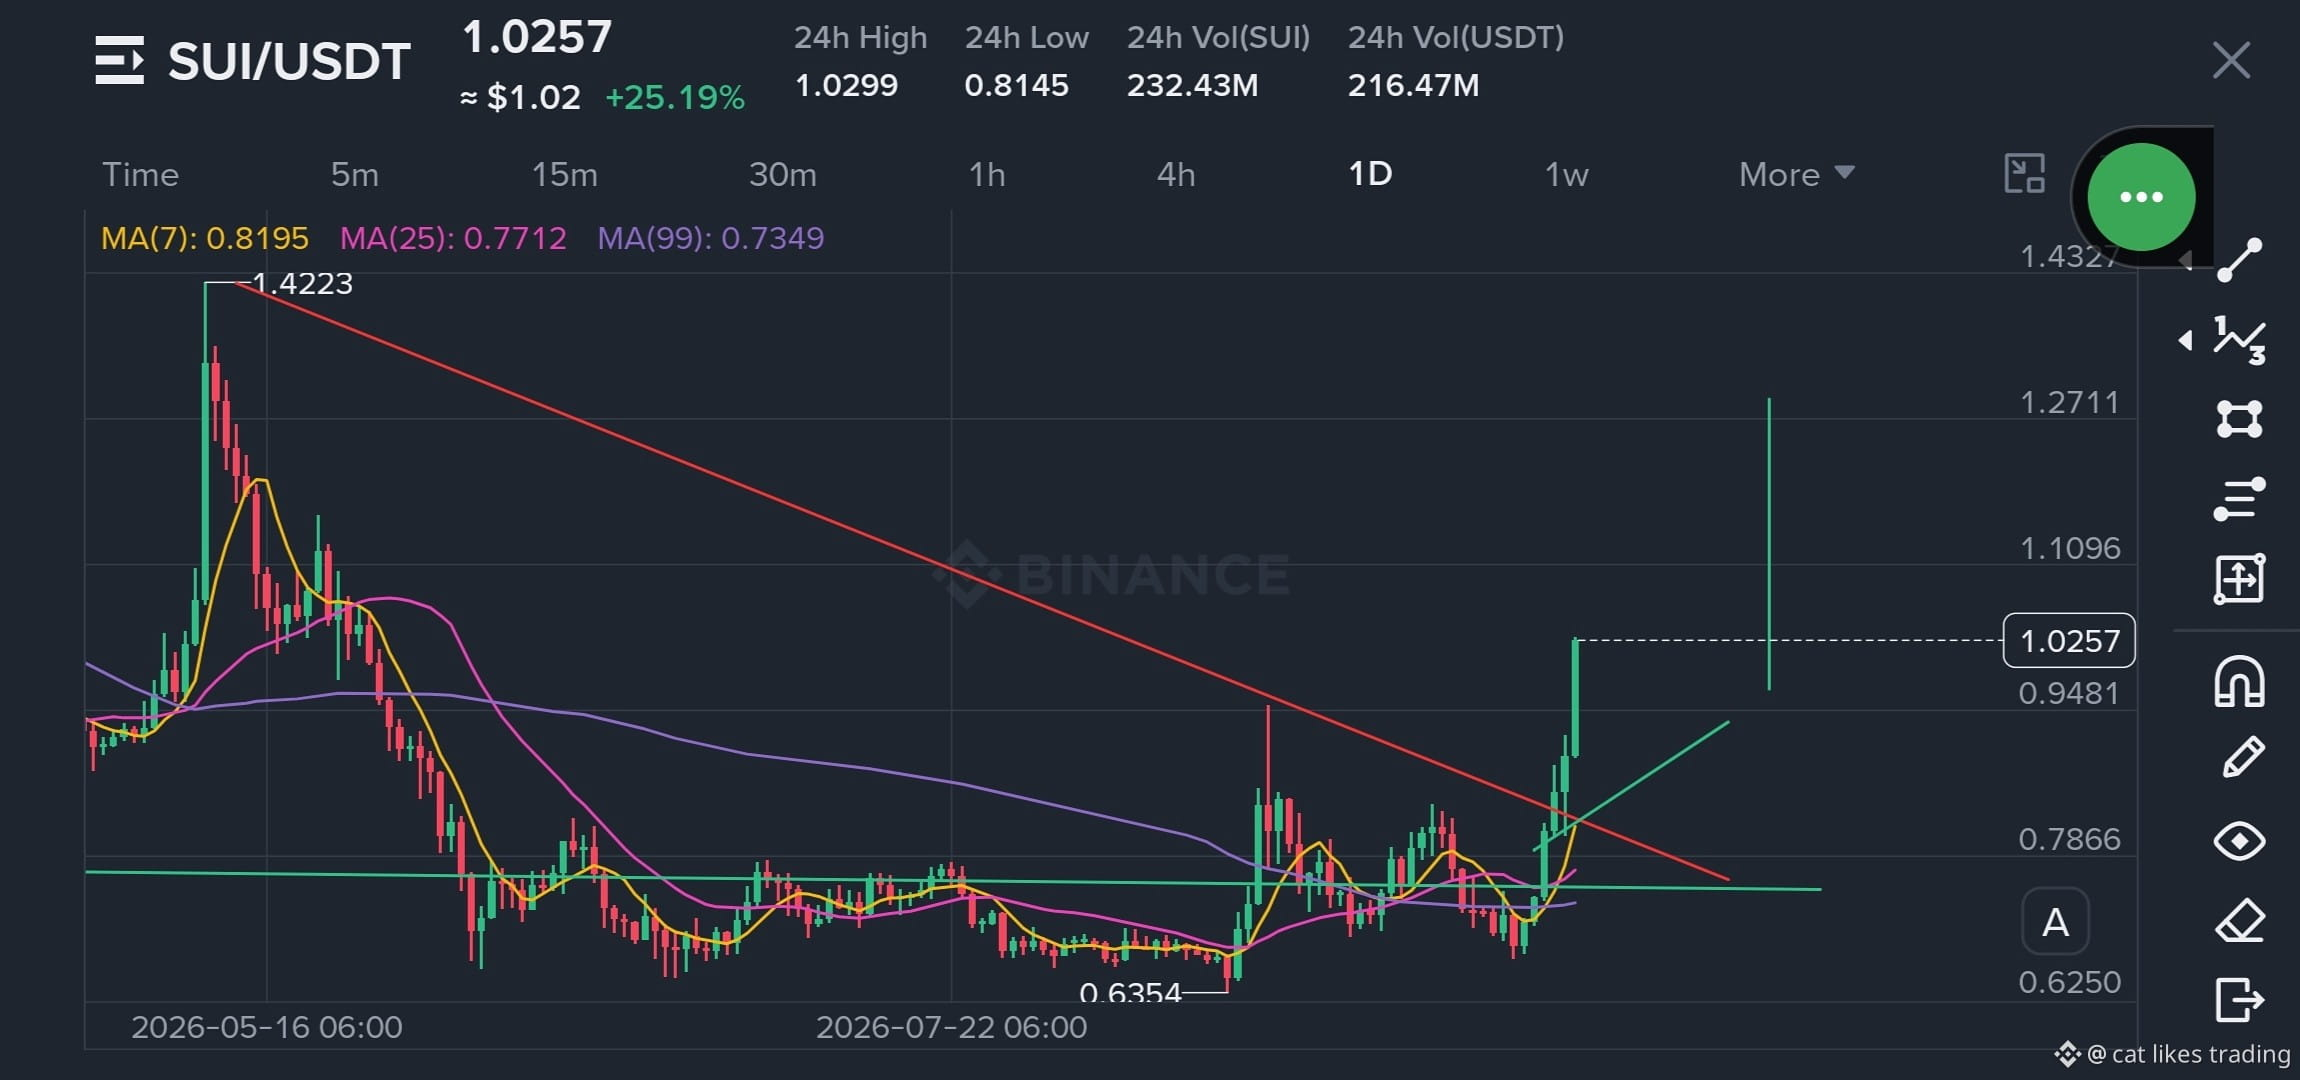
Task: Click the MA(7) indicator legend
Action: (x=205, y=238)
